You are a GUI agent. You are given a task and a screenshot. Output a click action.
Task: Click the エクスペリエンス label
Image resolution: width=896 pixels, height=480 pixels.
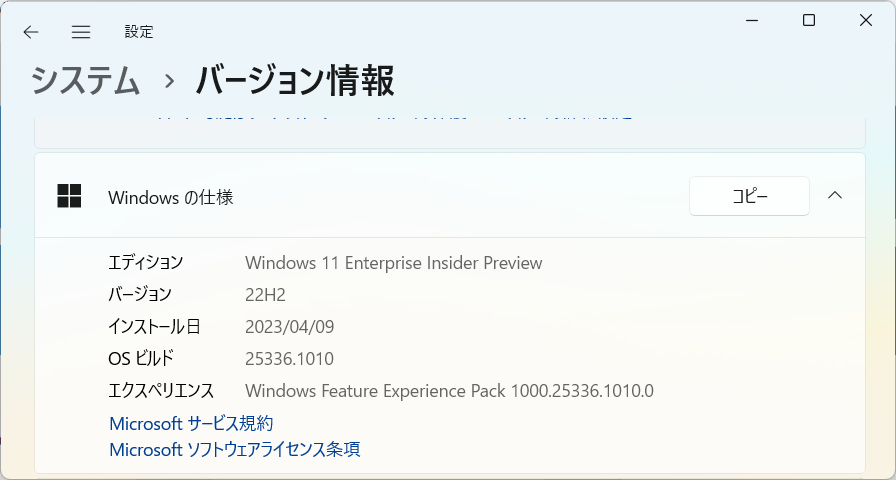point(161,391)
